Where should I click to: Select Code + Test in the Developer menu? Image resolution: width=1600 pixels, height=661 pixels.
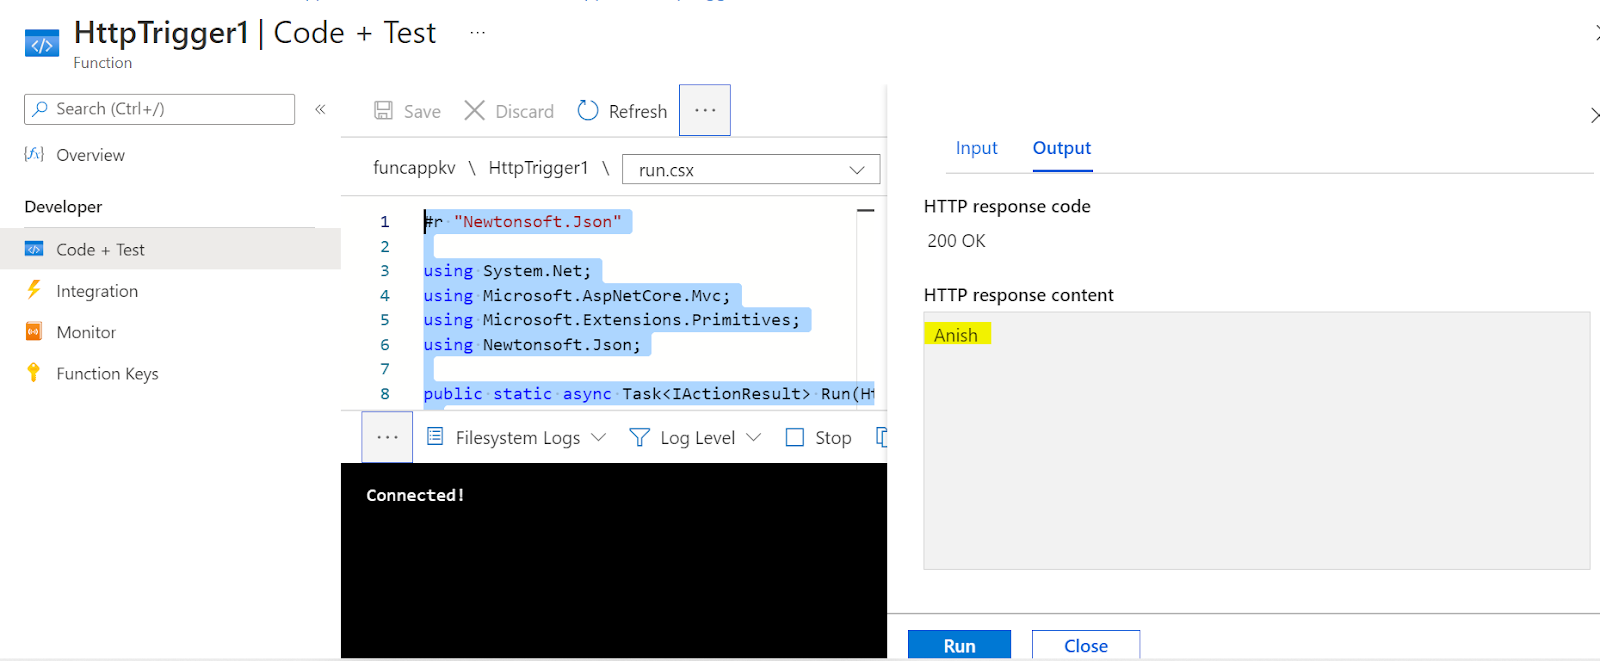(x=170, y=249)
